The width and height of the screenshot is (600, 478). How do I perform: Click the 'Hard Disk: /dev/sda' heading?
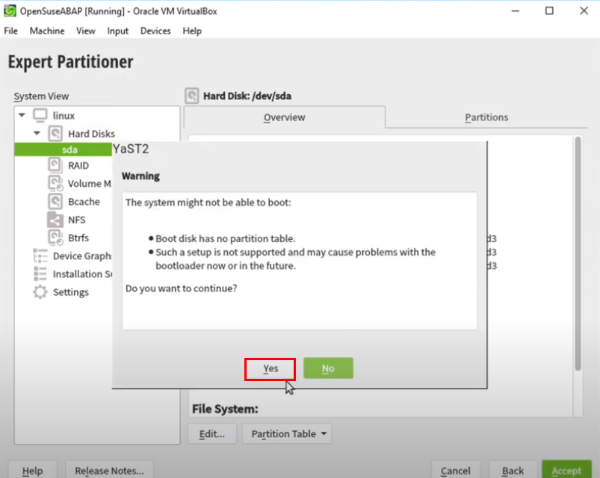pyautogui.click(x=247, y=96)
